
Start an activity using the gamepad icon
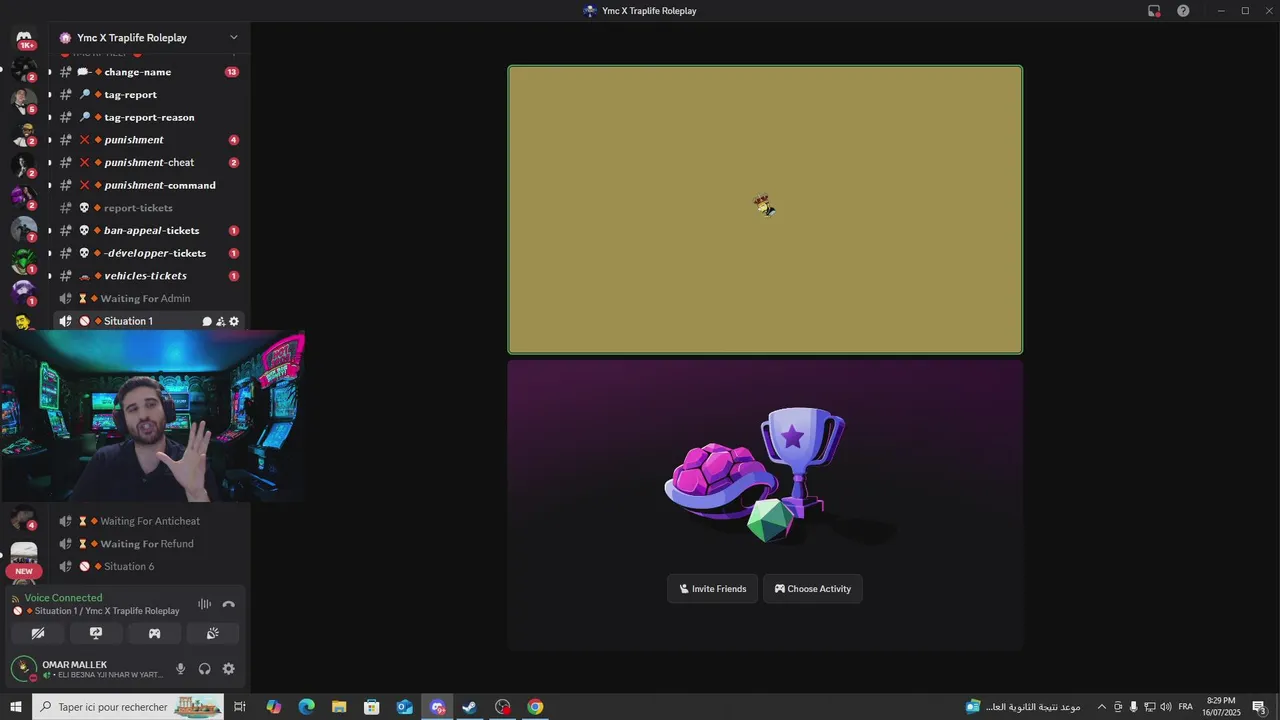(x=154, y=633)
